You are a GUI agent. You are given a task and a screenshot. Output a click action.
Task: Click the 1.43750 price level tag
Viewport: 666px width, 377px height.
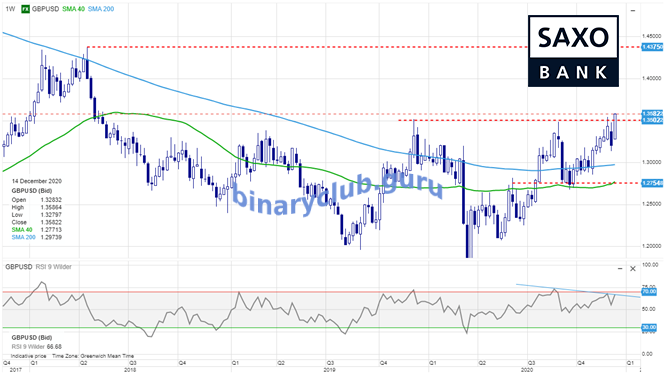click(652, 47)
